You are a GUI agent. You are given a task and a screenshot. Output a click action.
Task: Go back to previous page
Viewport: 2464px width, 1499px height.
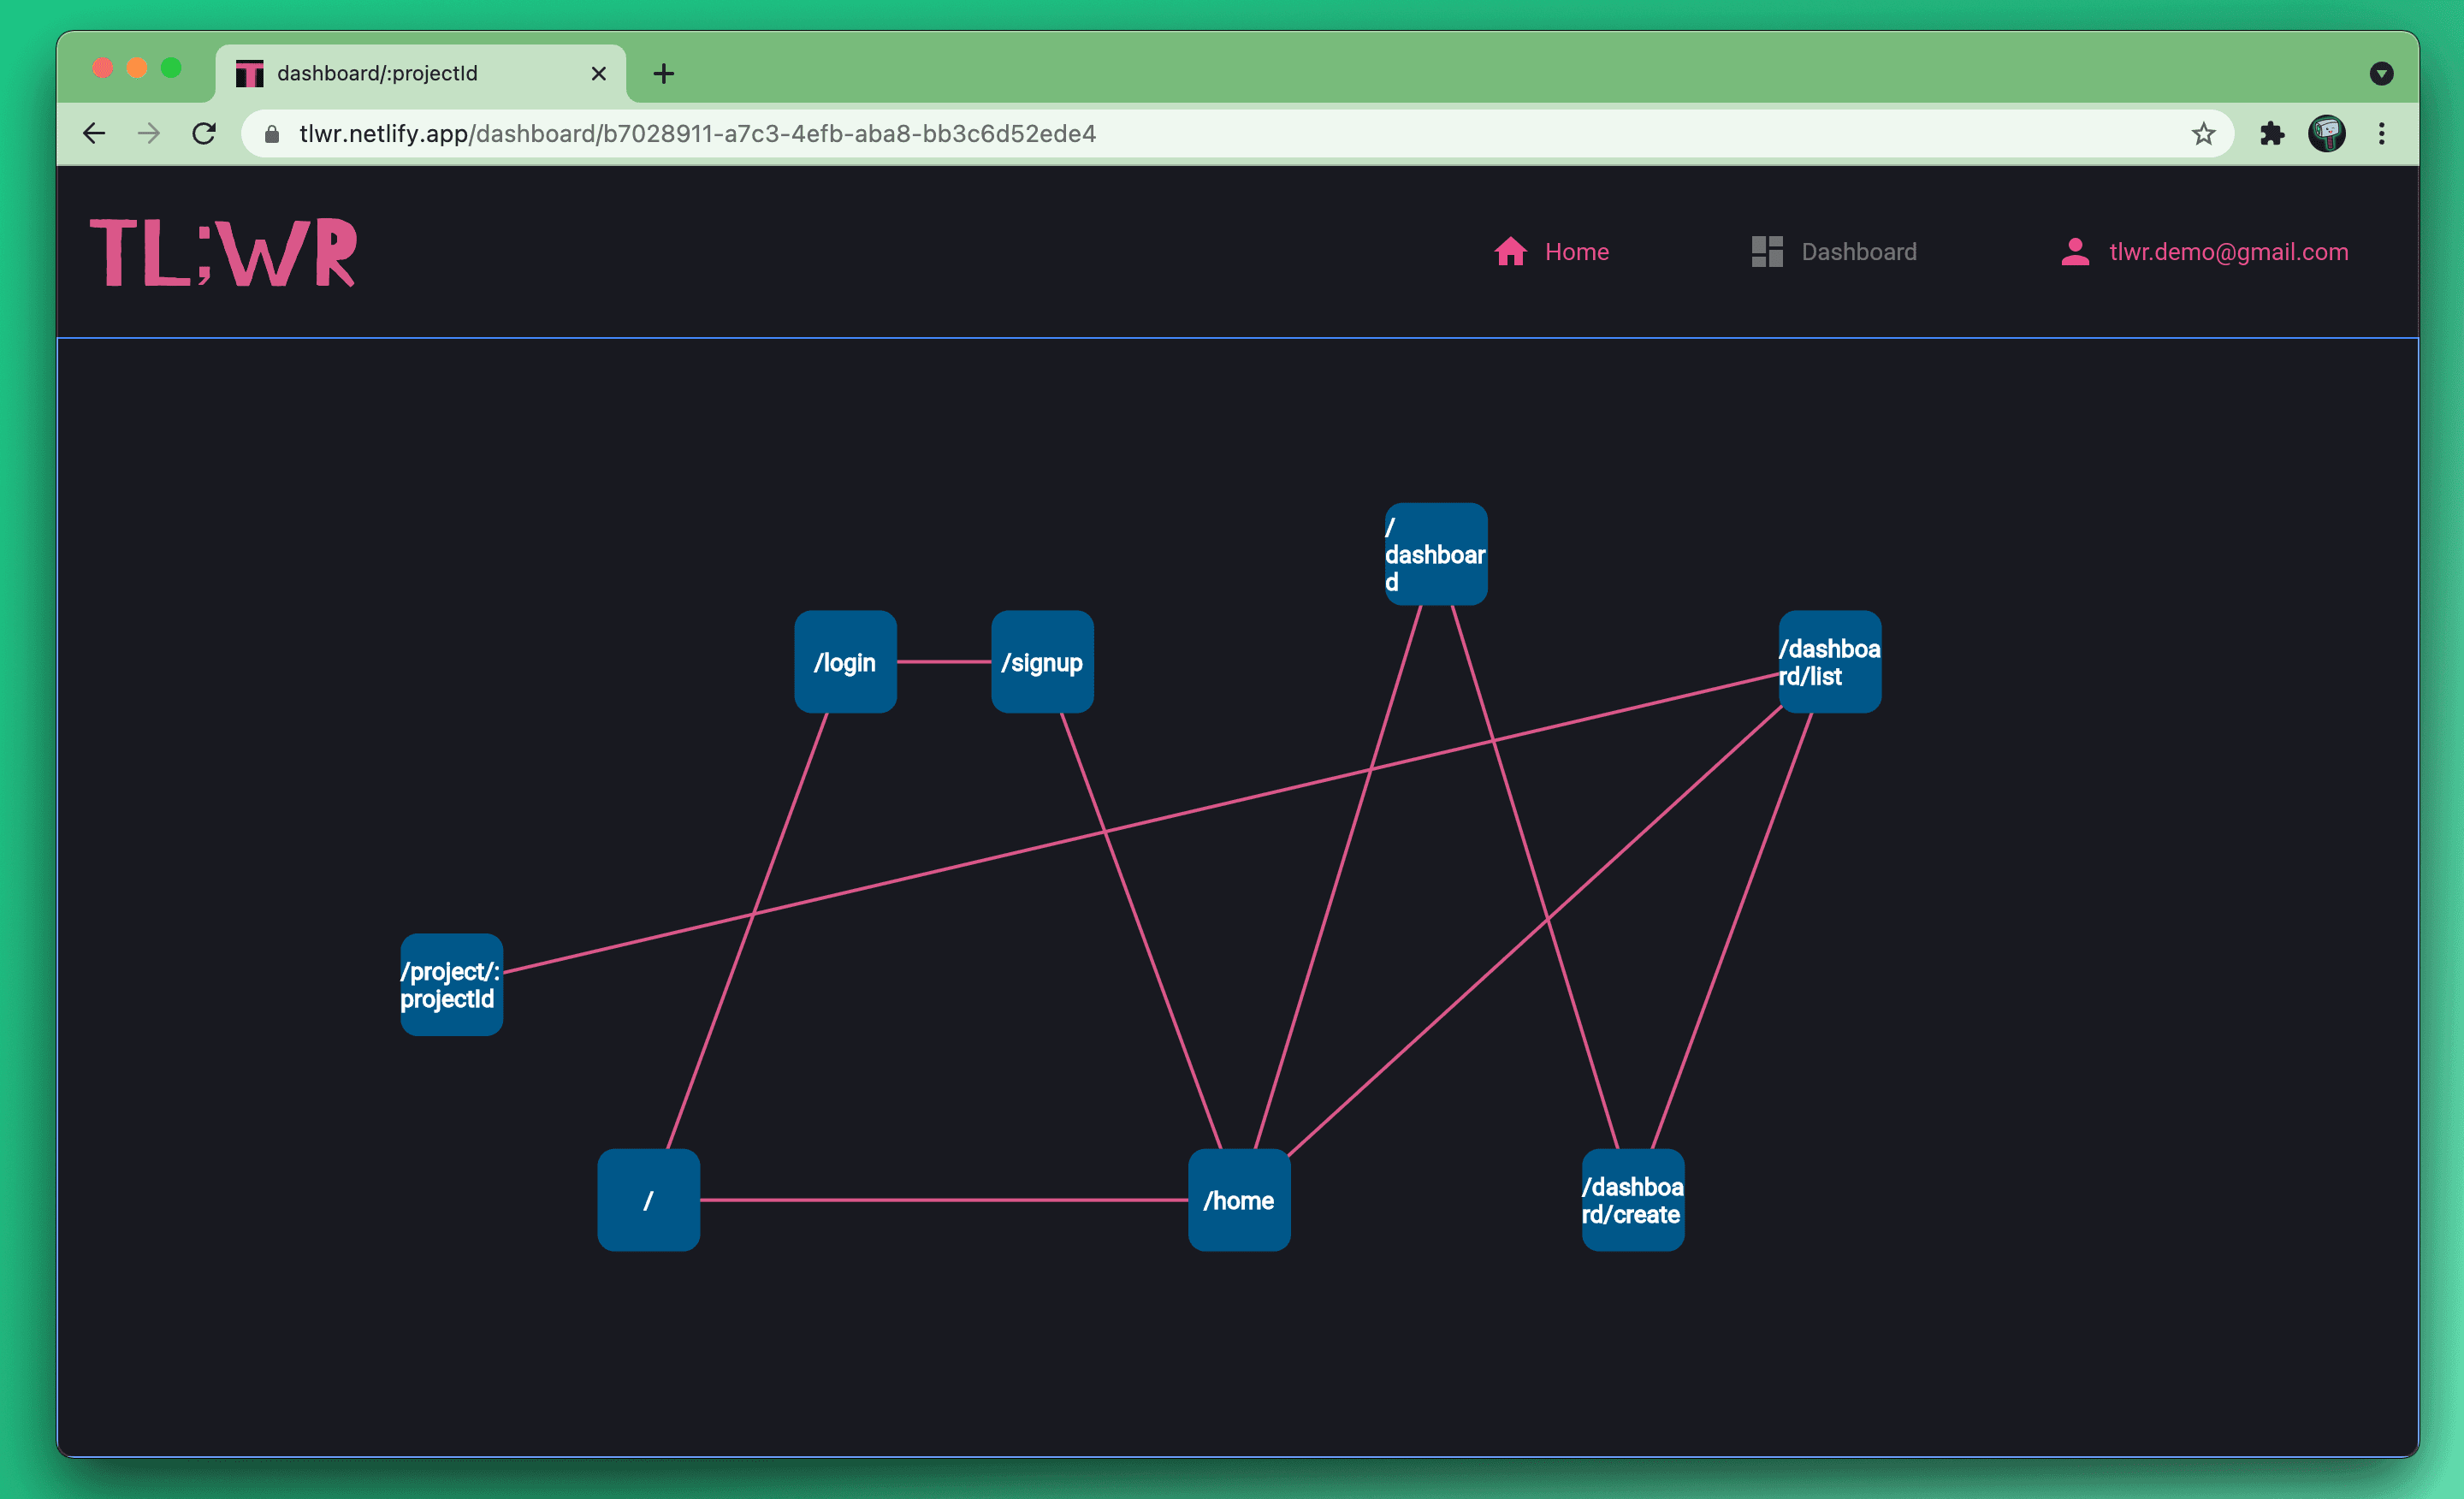click(x=94, y=134)
